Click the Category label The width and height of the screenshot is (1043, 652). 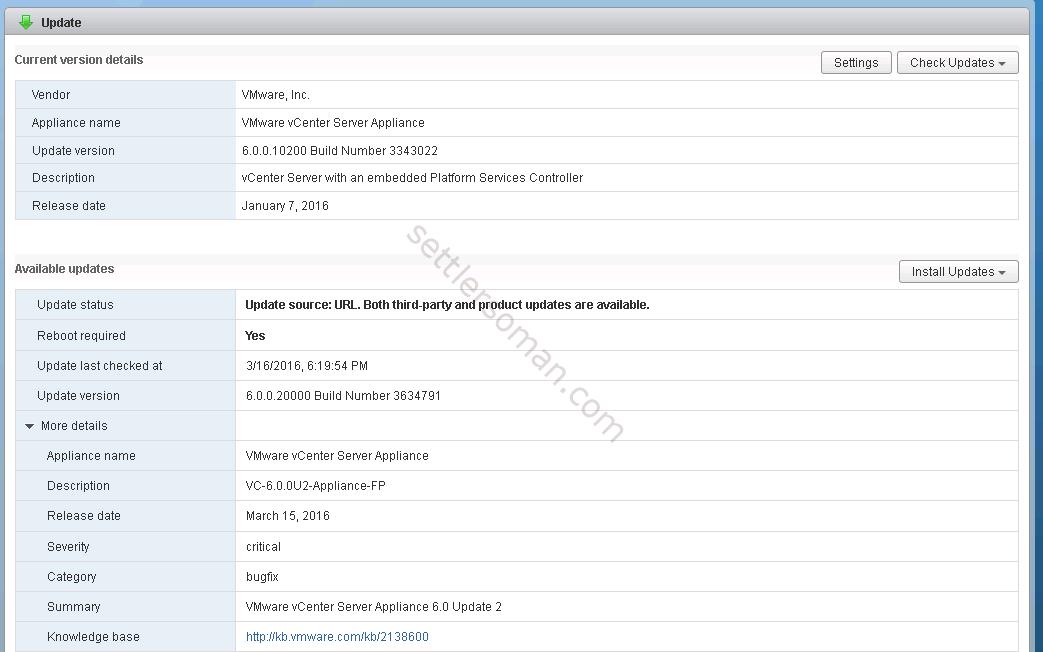click(x=72, y=577)
